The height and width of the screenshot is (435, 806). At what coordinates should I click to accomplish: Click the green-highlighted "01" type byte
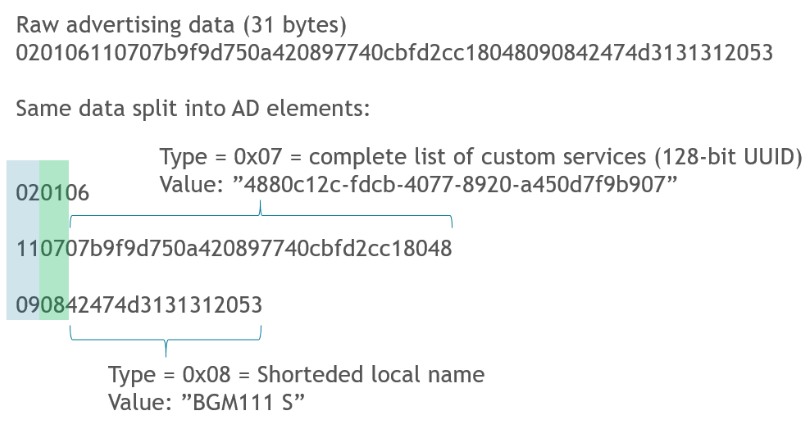point(52,193)
